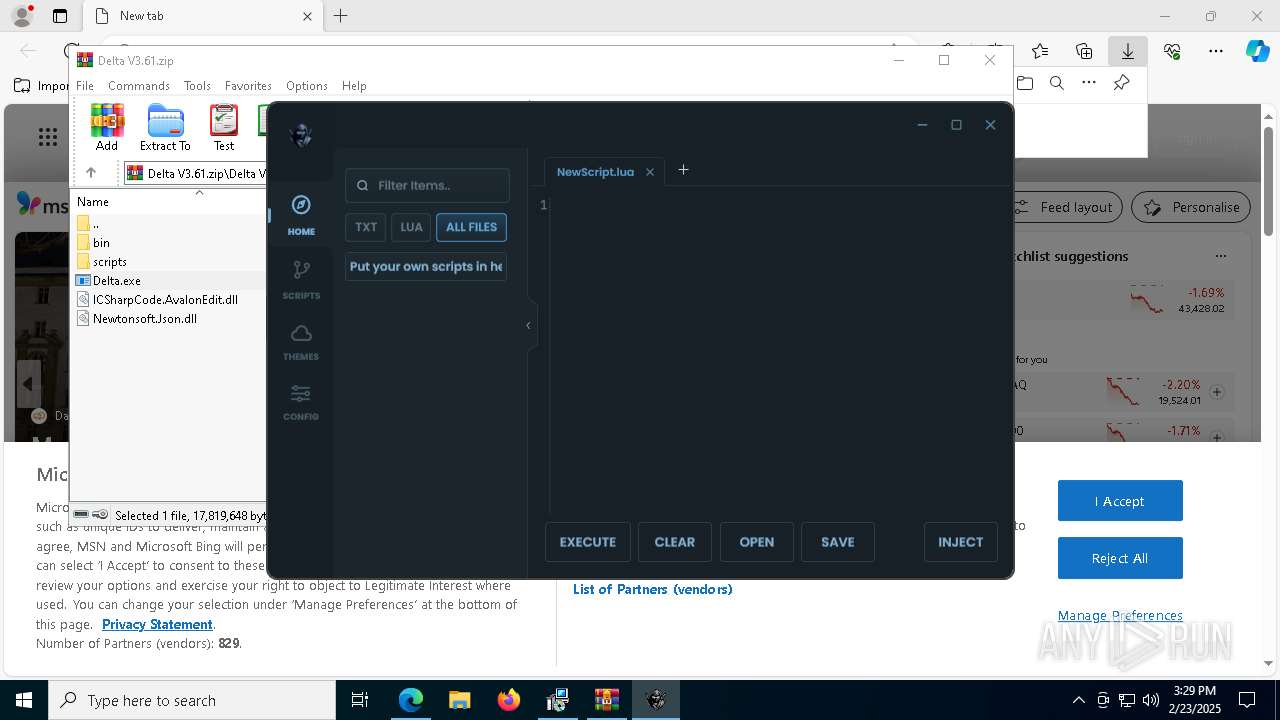Click taskbar search box
This screenshot has height=720, width=1280.
(192, 700)
